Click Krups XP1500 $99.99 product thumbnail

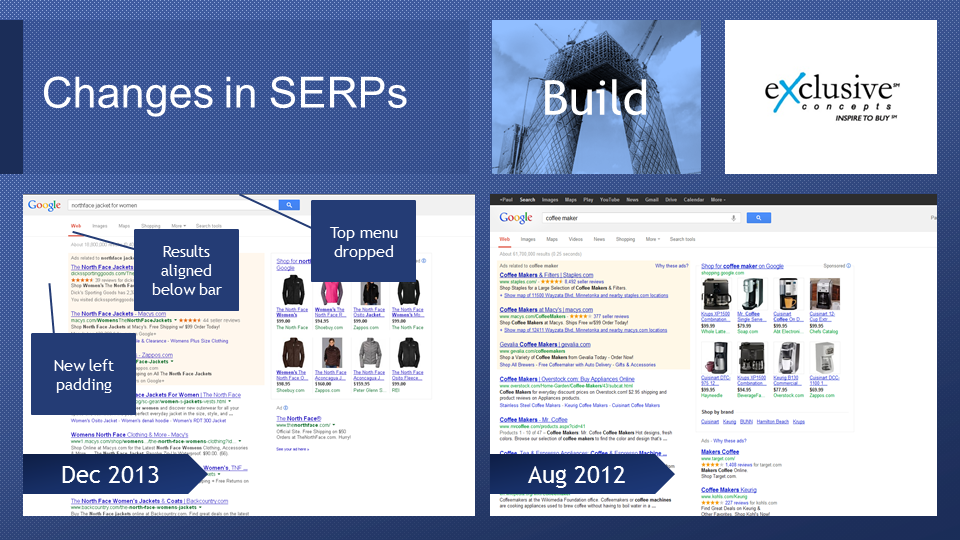(715, 293)
